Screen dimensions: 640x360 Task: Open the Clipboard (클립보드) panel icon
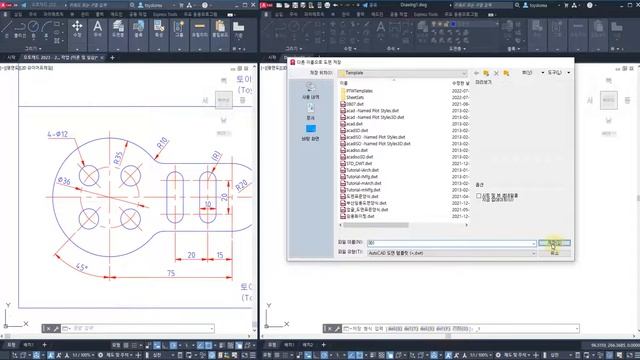220,27
